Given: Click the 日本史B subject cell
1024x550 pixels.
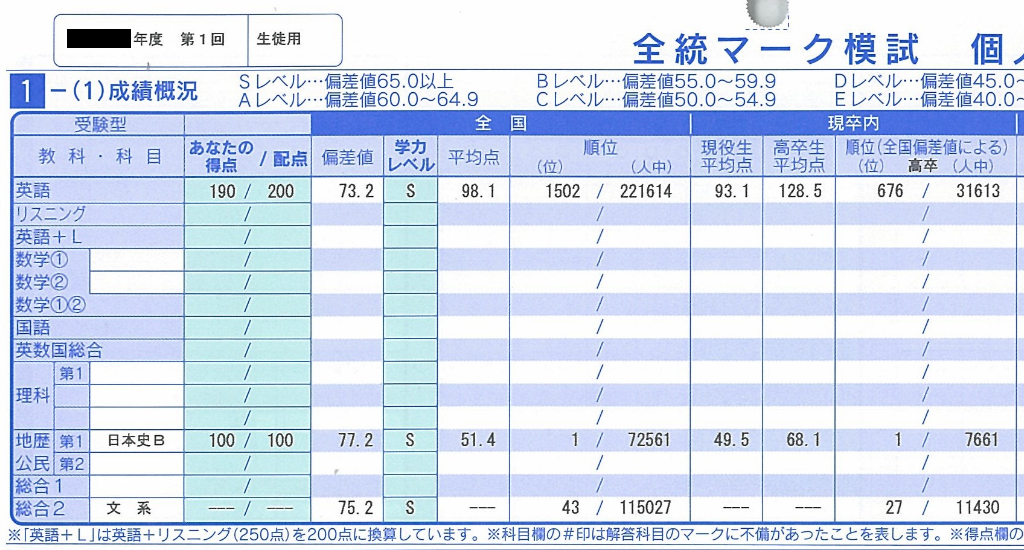Looking at the screenshot, I should 136,441.
